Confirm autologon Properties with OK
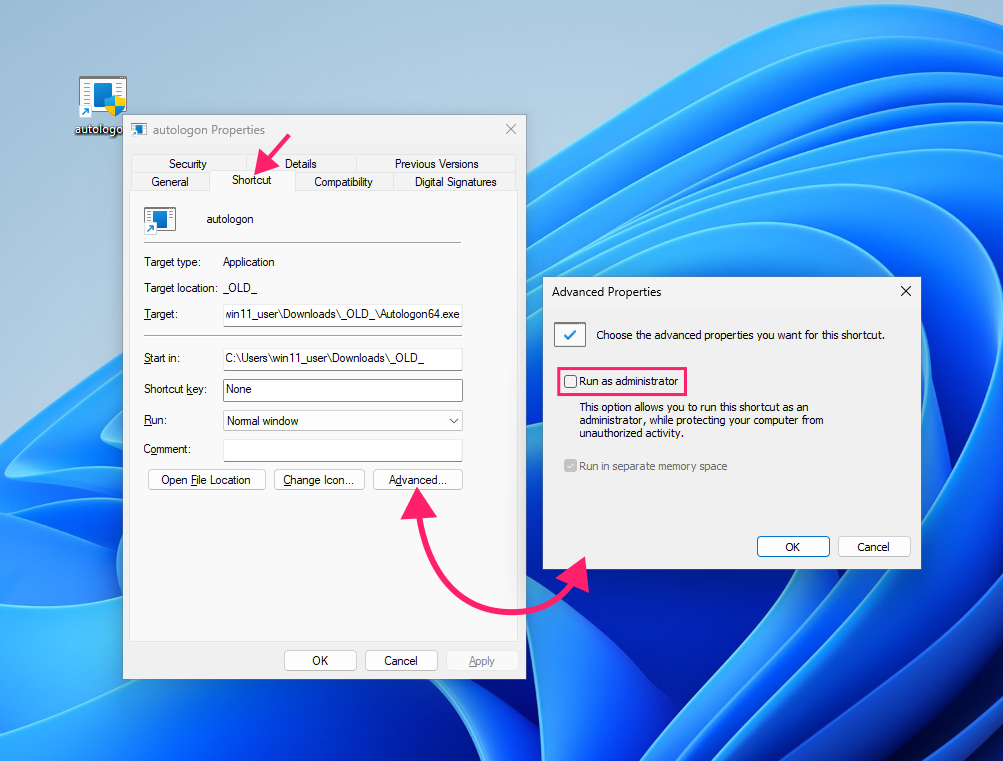 click(x=320, y=661)
